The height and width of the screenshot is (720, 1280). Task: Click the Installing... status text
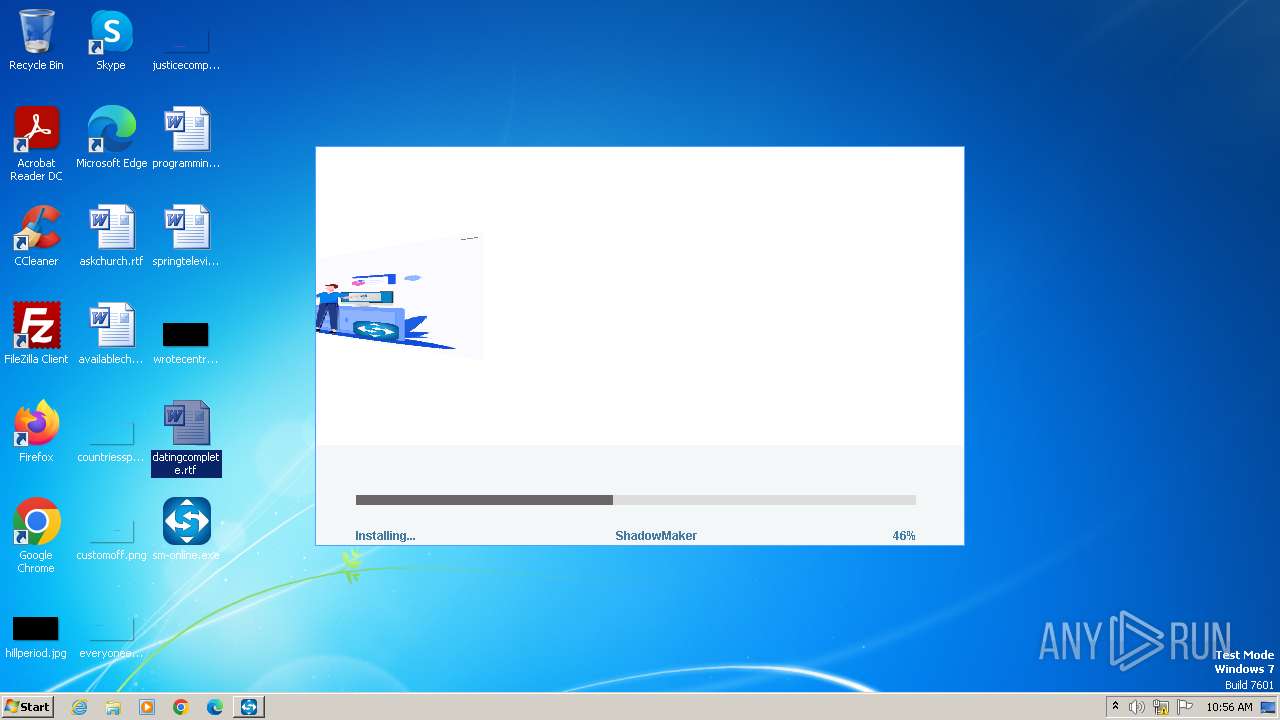[385, 536]
